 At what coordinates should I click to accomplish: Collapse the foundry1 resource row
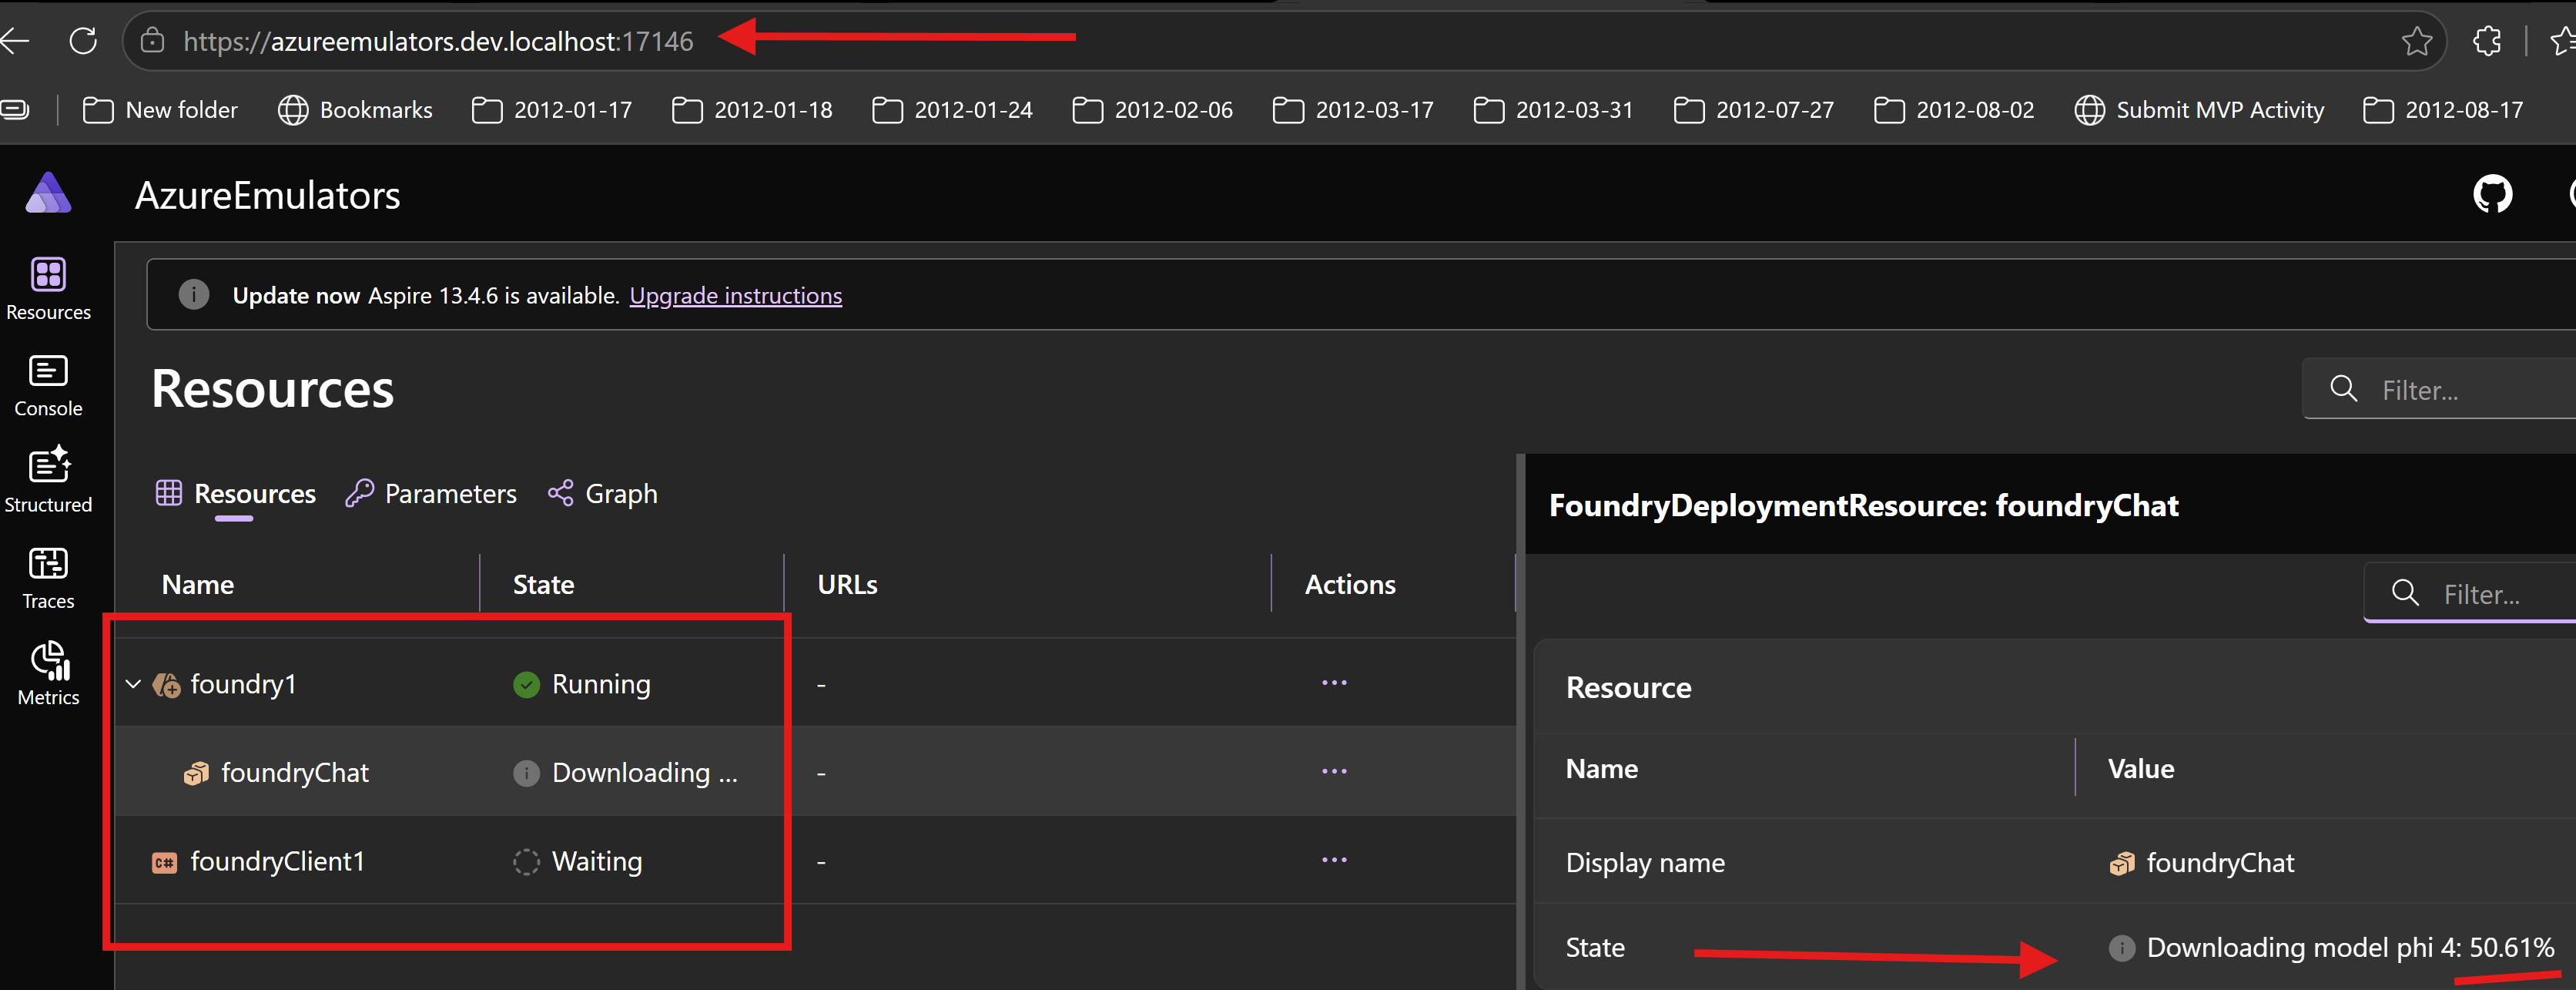coord(133,685)
